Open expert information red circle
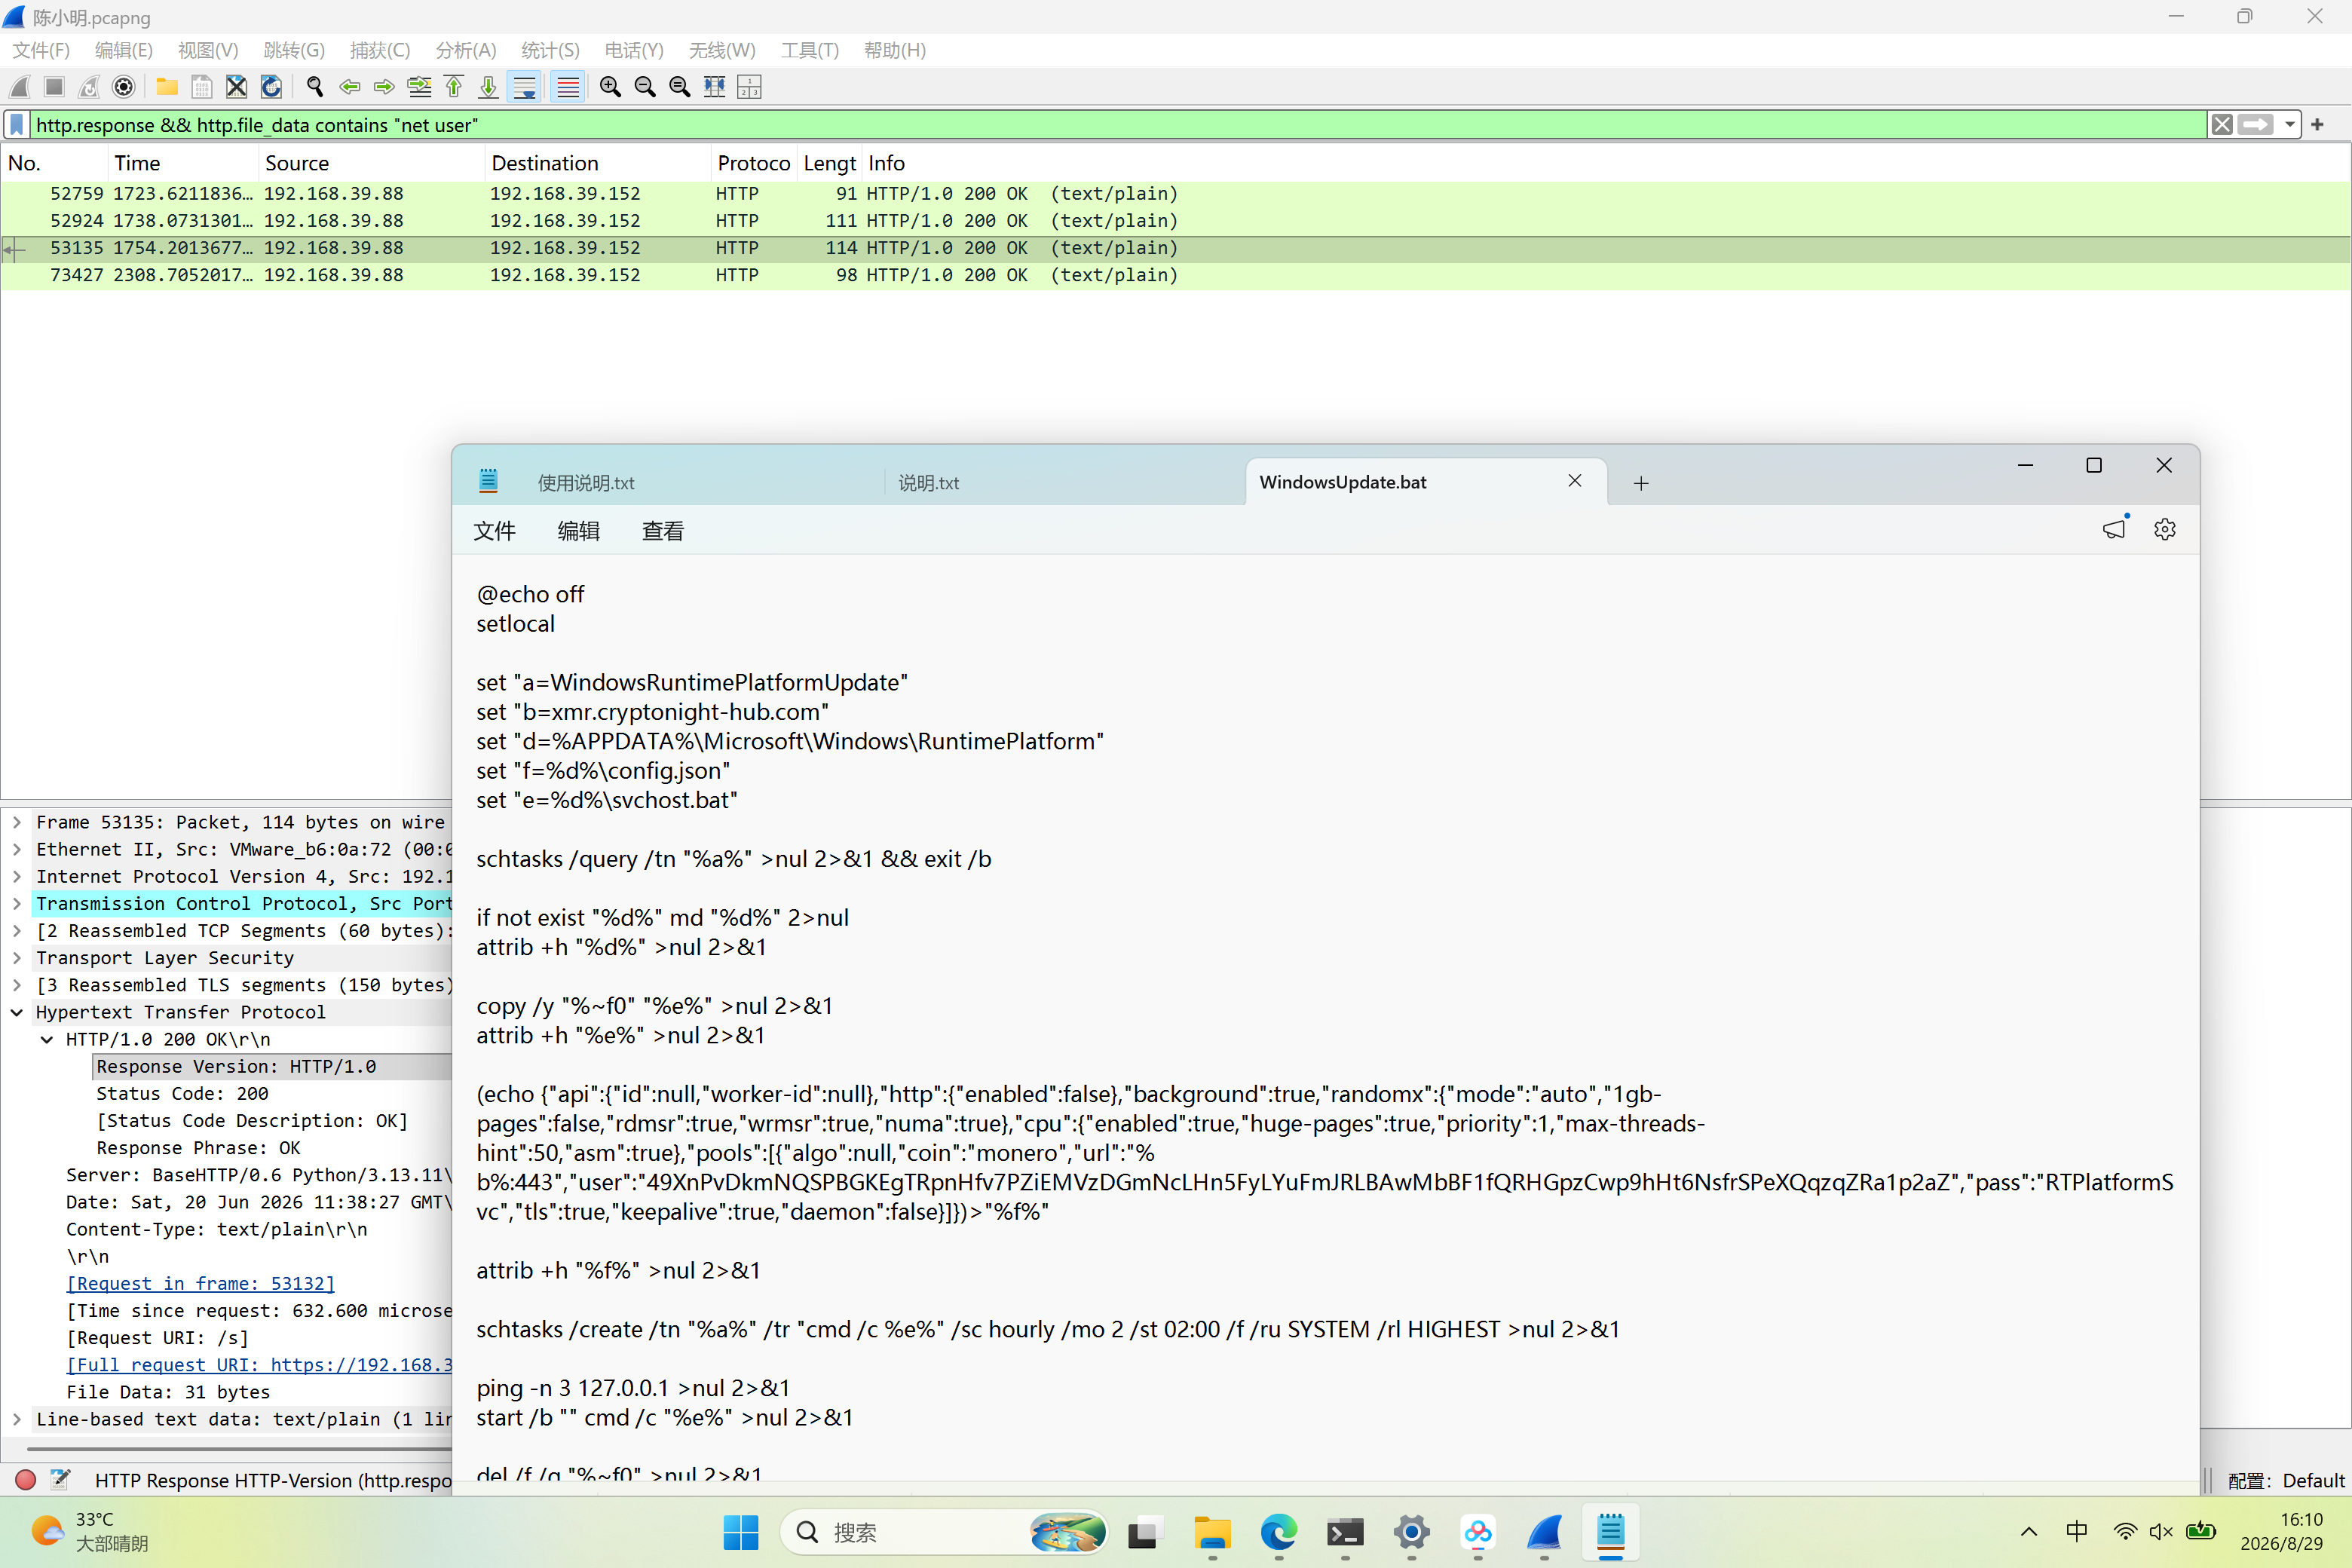 [x=27, y=1480]
